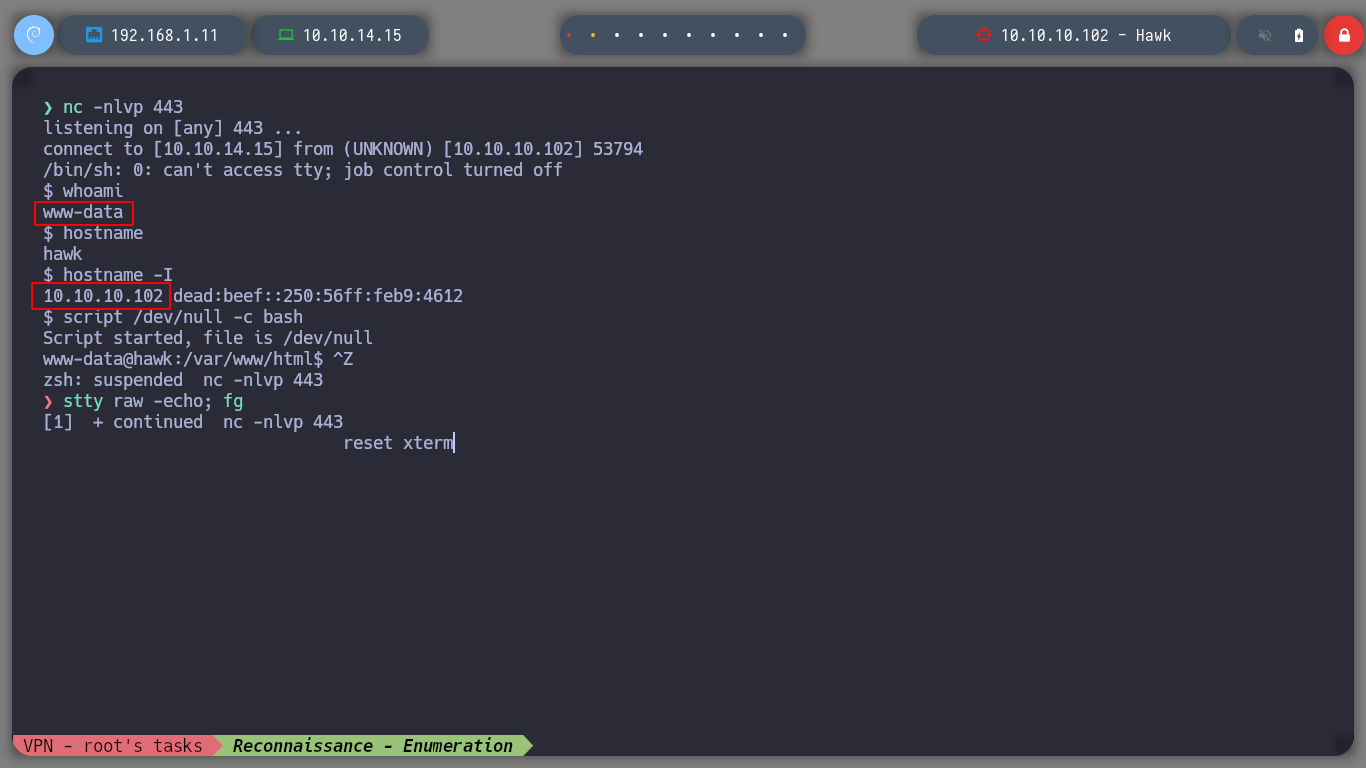Screen dimensions: 1366x768
Task: Click the battery status icon
Action: (1299, 35)
